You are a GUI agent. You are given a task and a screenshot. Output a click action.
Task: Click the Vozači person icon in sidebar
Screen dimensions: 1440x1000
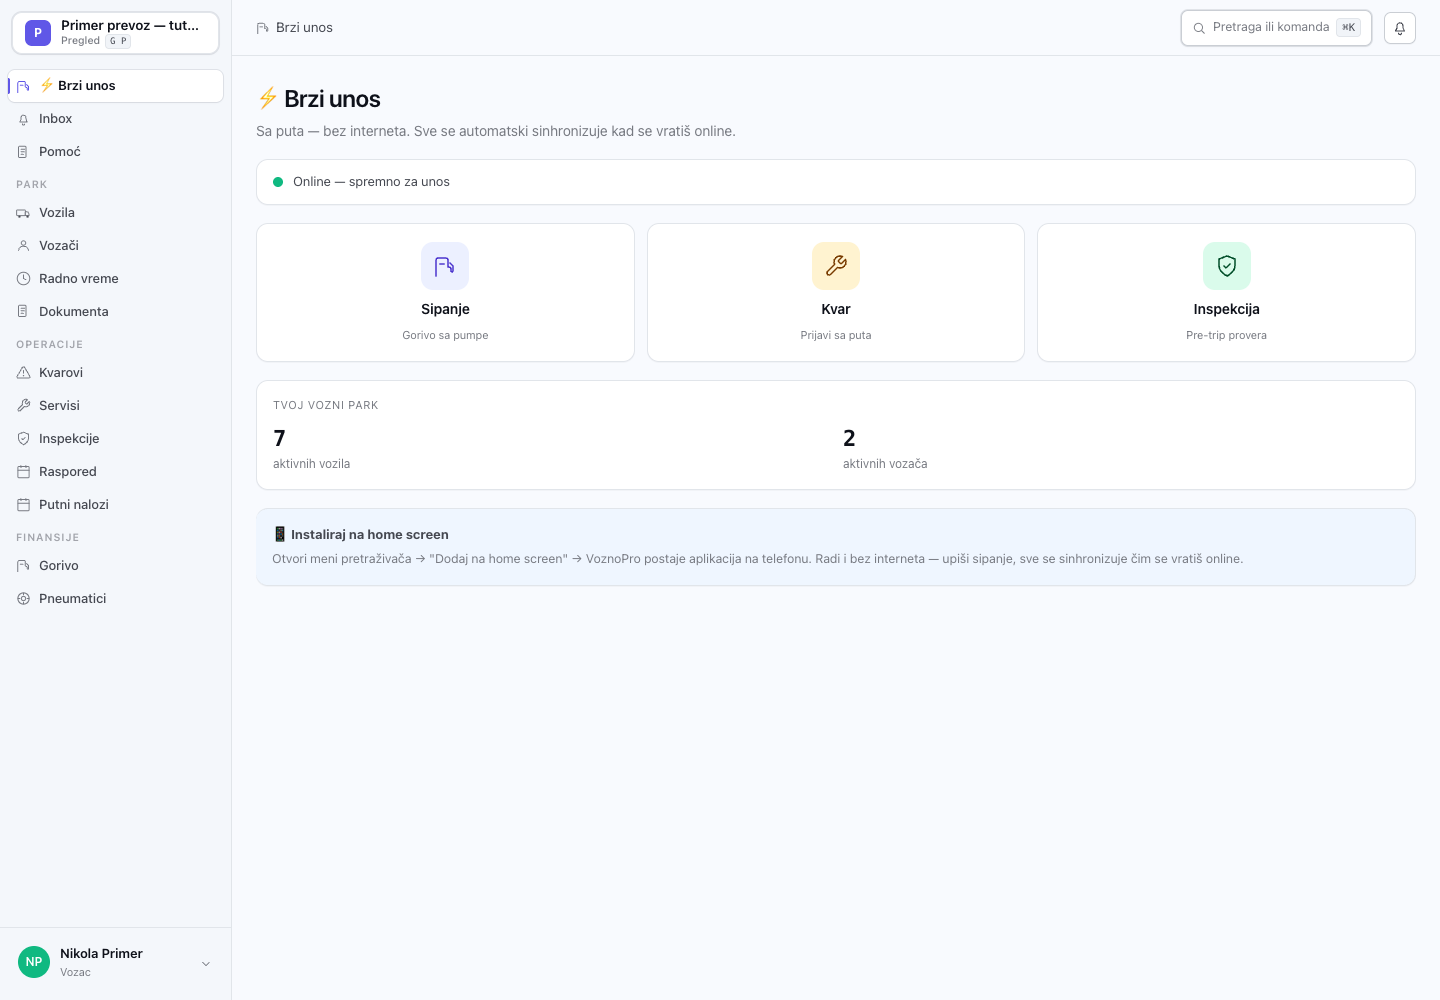(24, 246)
